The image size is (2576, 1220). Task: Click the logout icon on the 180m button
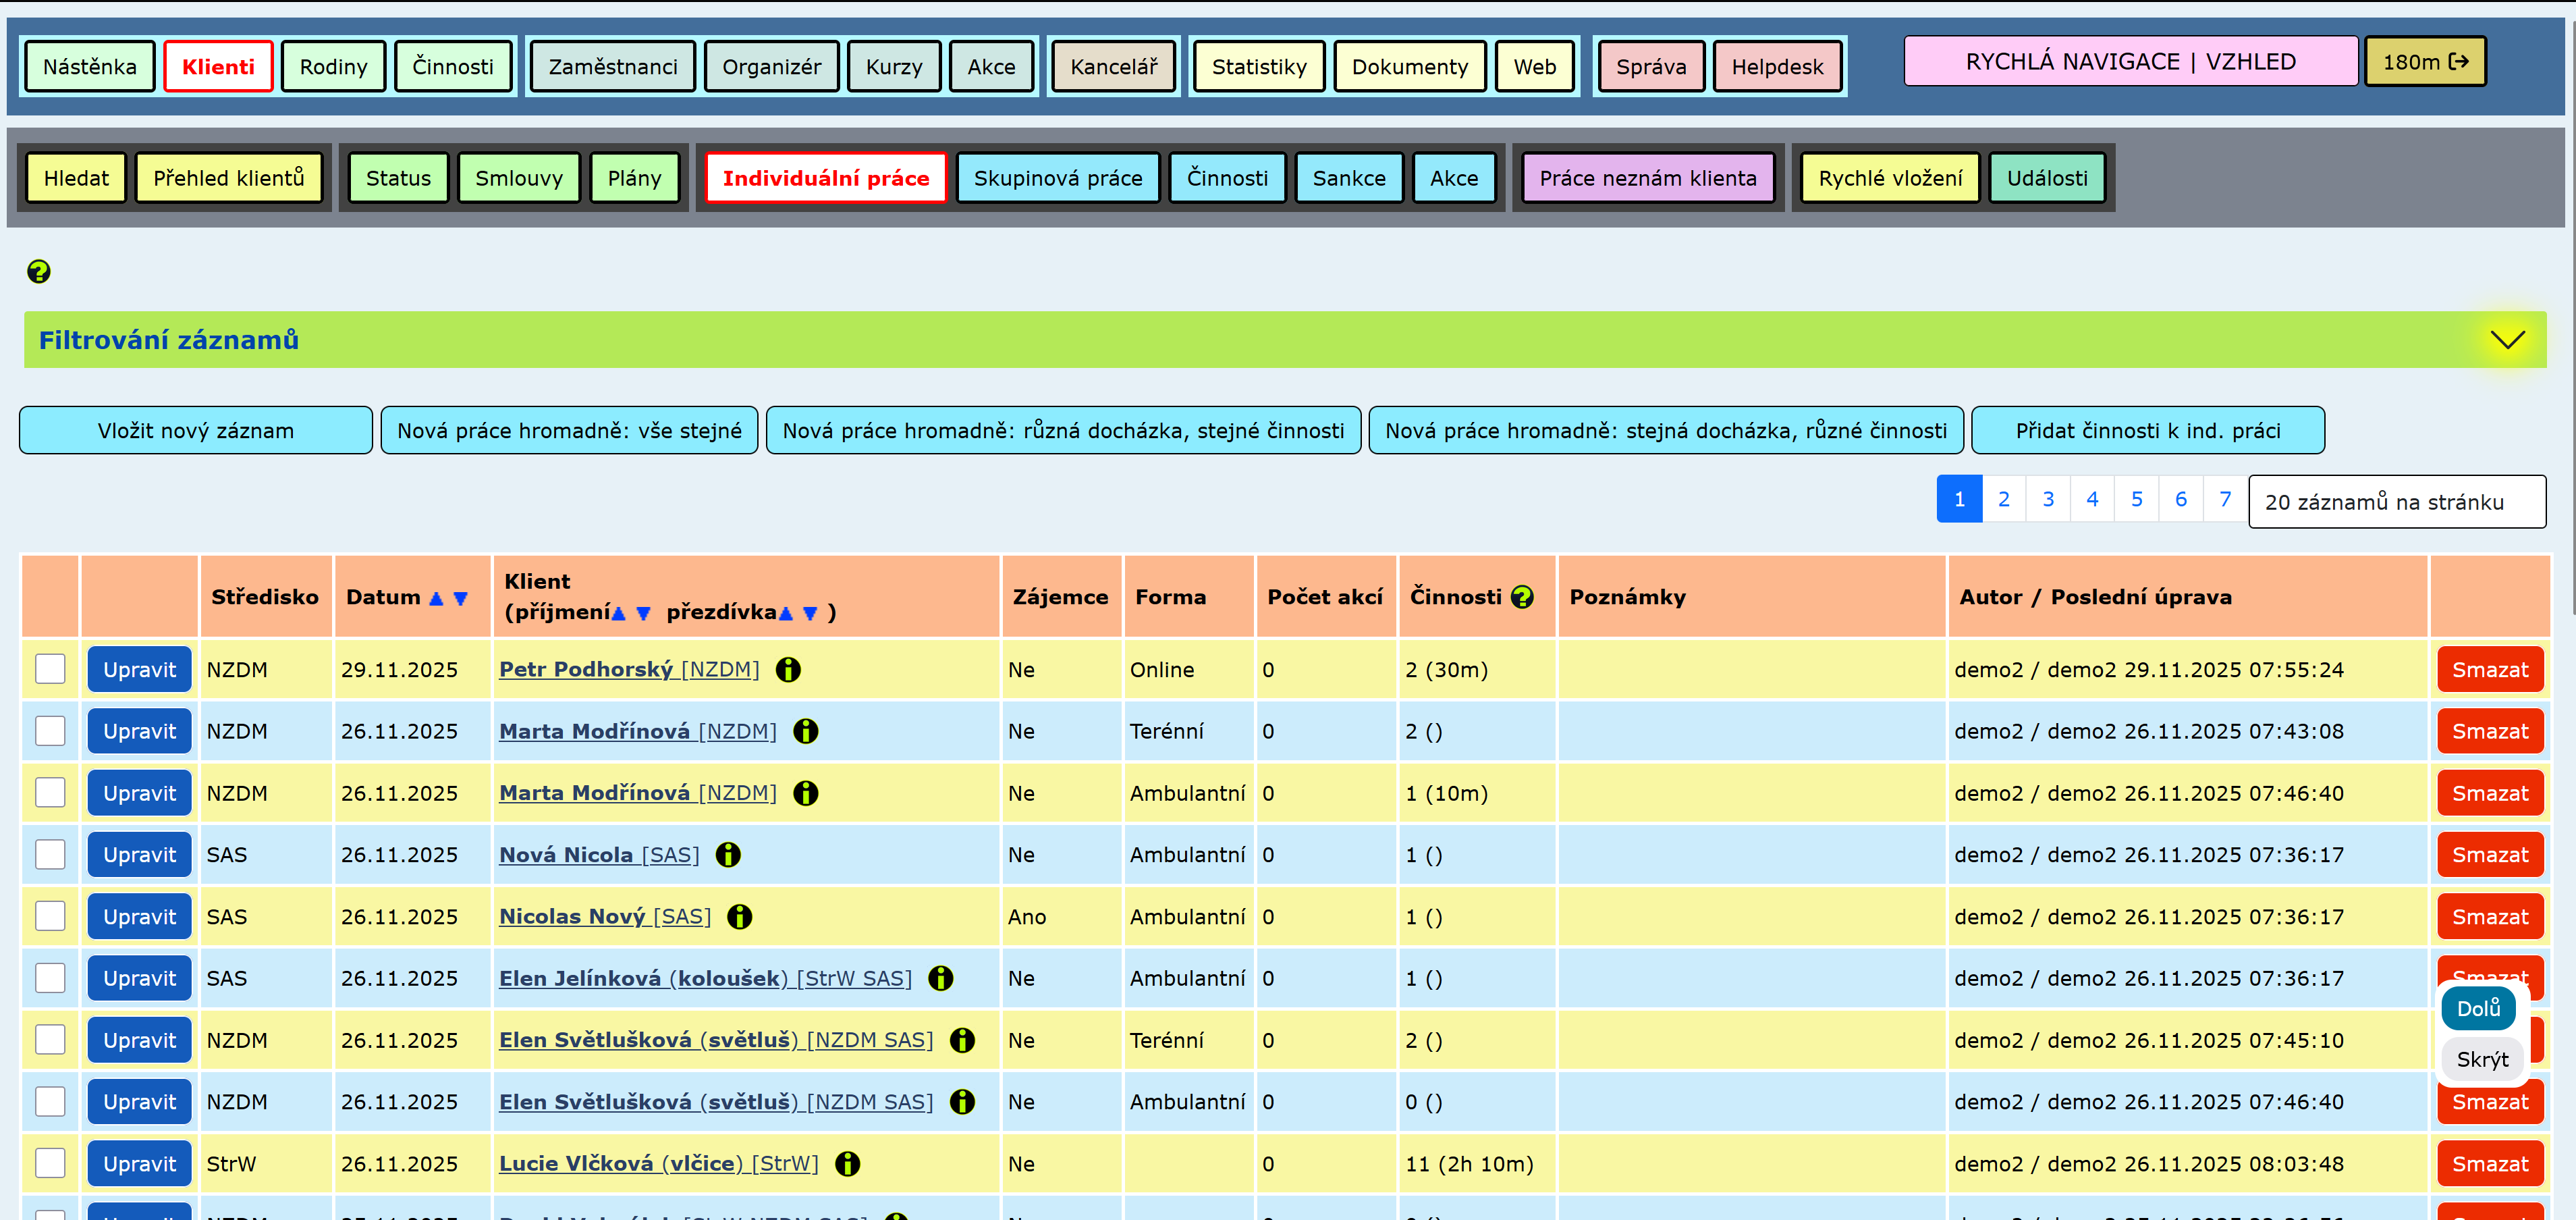(x=2458, y=62)
